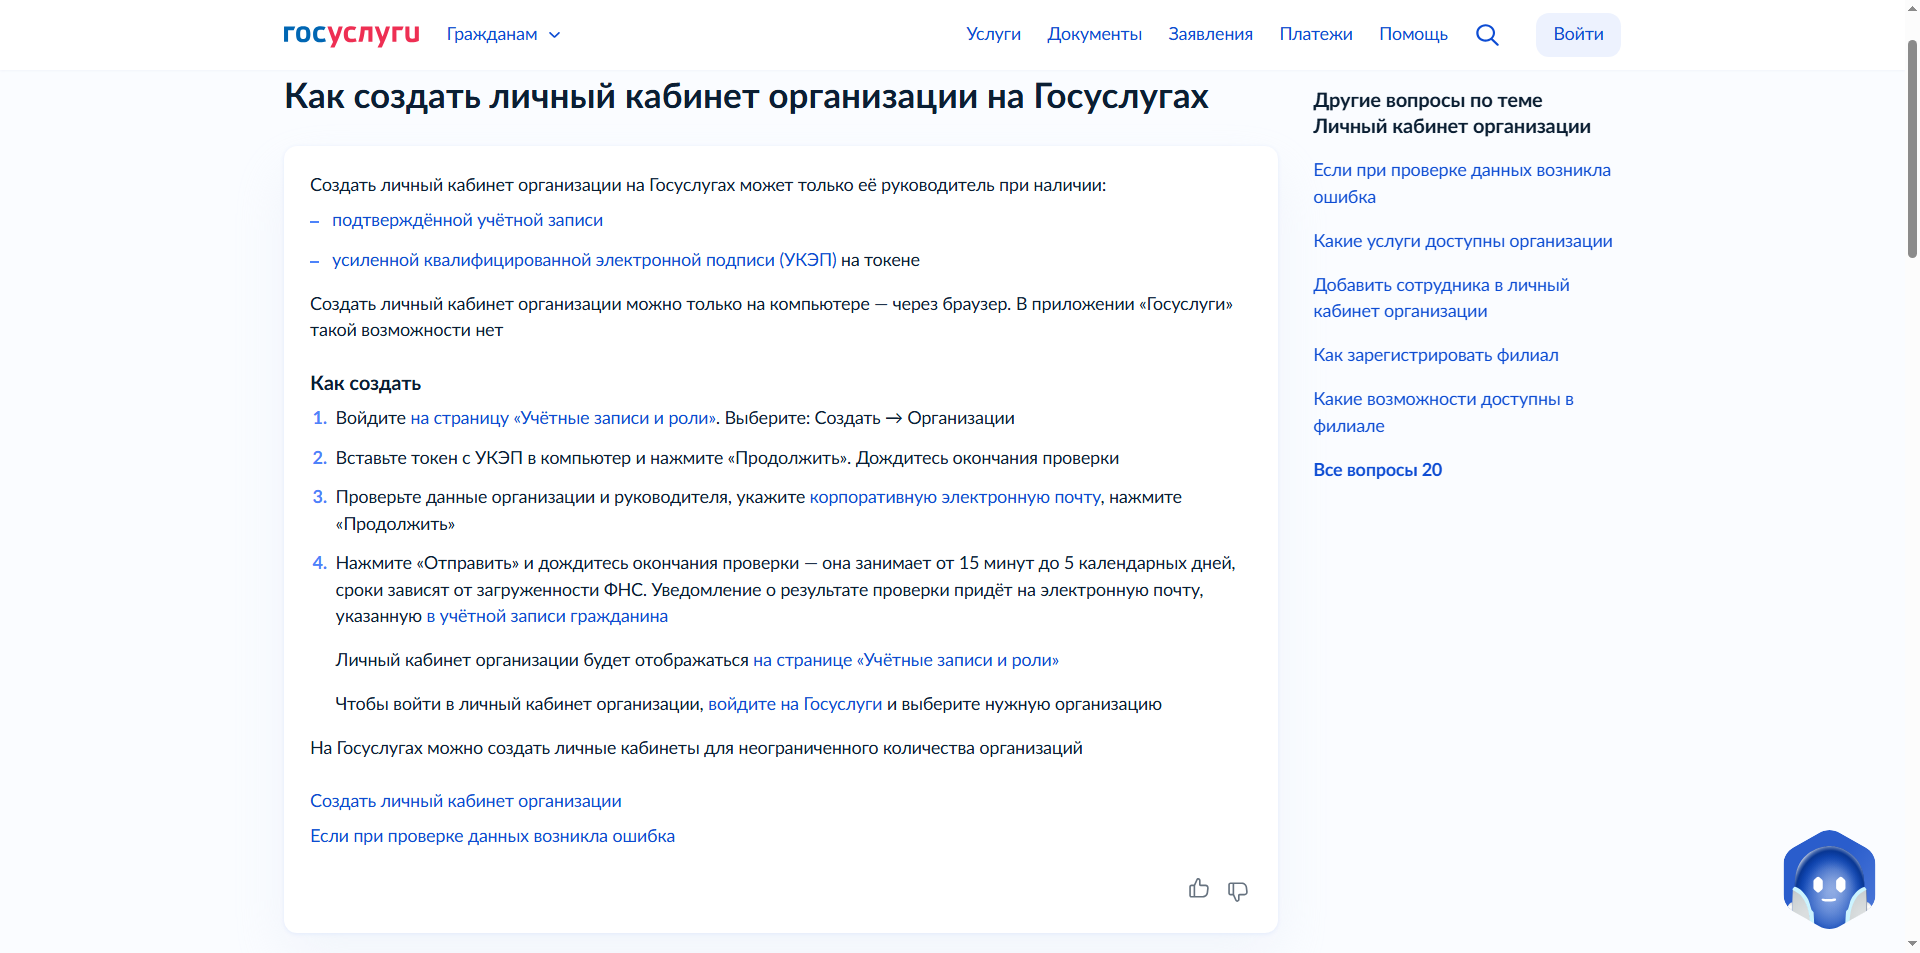Click Создать личный кабинет организации link
Viewport: 1920px width, 953px height.
tap(466, 801)
